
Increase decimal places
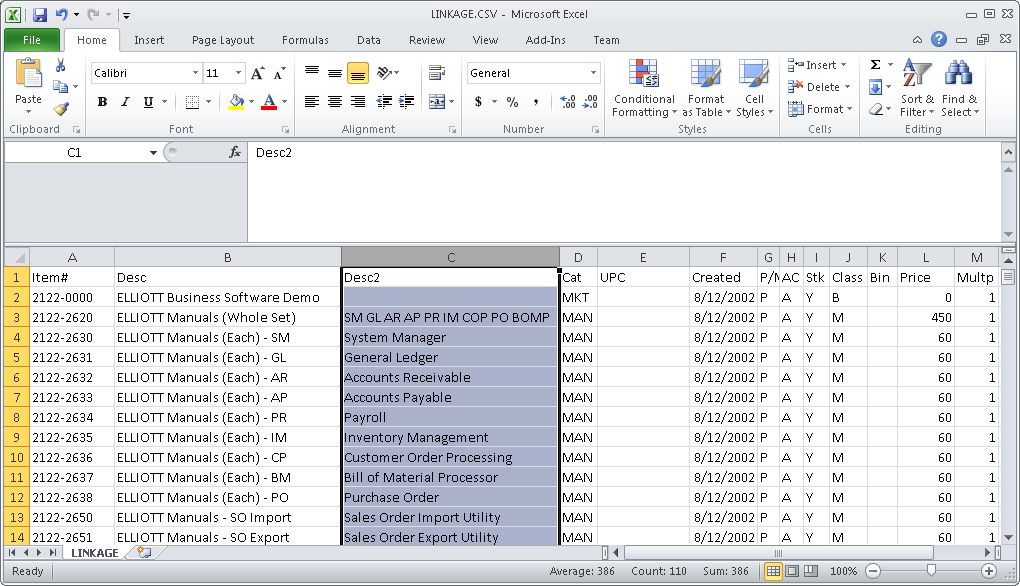pyautogui.click(x=567, y=101)
